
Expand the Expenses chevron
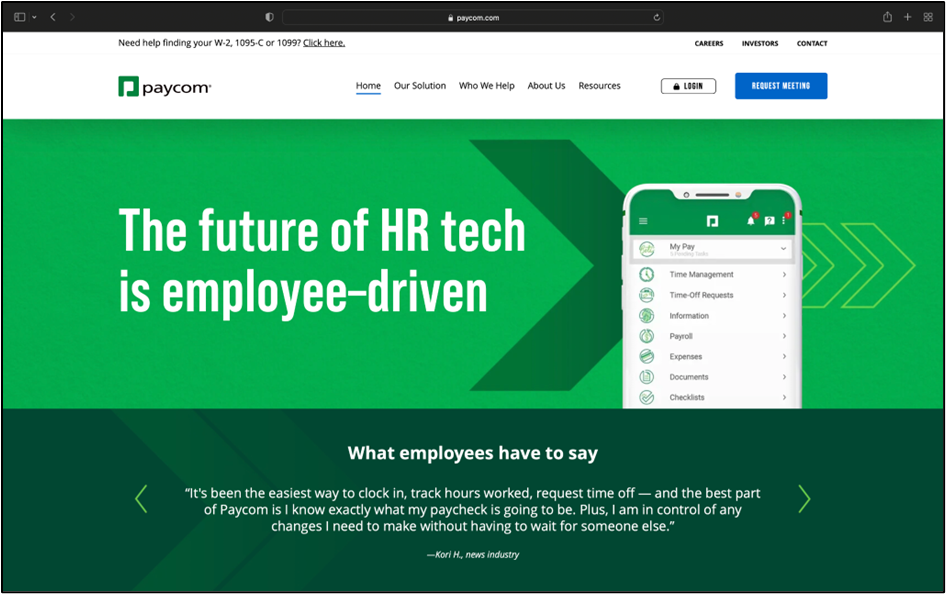point(784,356)
